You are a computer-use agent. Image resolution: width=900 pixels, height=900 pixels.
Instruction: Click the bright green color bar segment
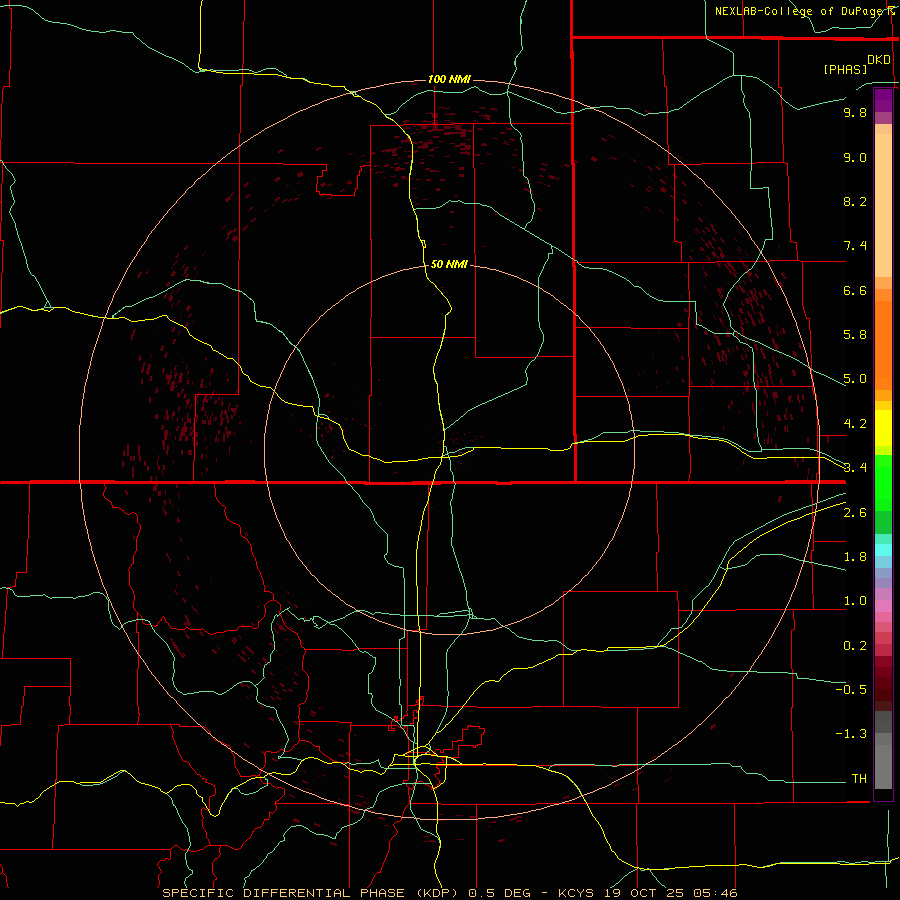[883, 483]
